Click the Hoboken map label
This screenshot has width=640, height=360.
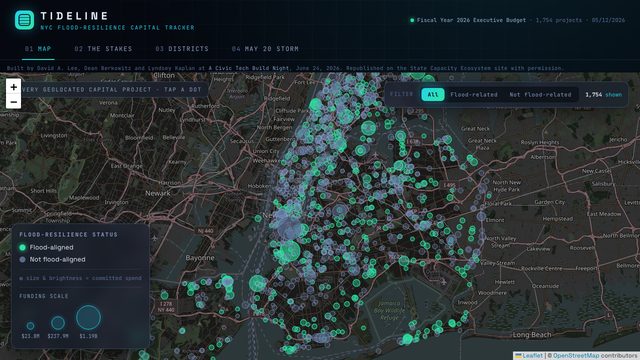pos(259,186)
